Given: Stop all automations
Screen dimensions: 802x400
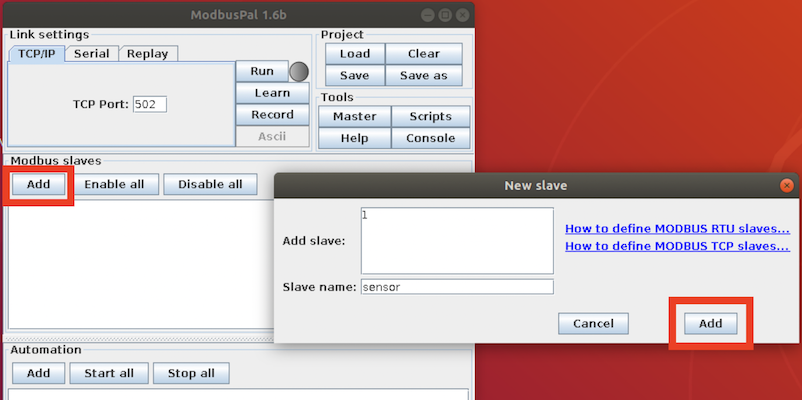Looking at the screenshot, I should (x=191, y=373).
